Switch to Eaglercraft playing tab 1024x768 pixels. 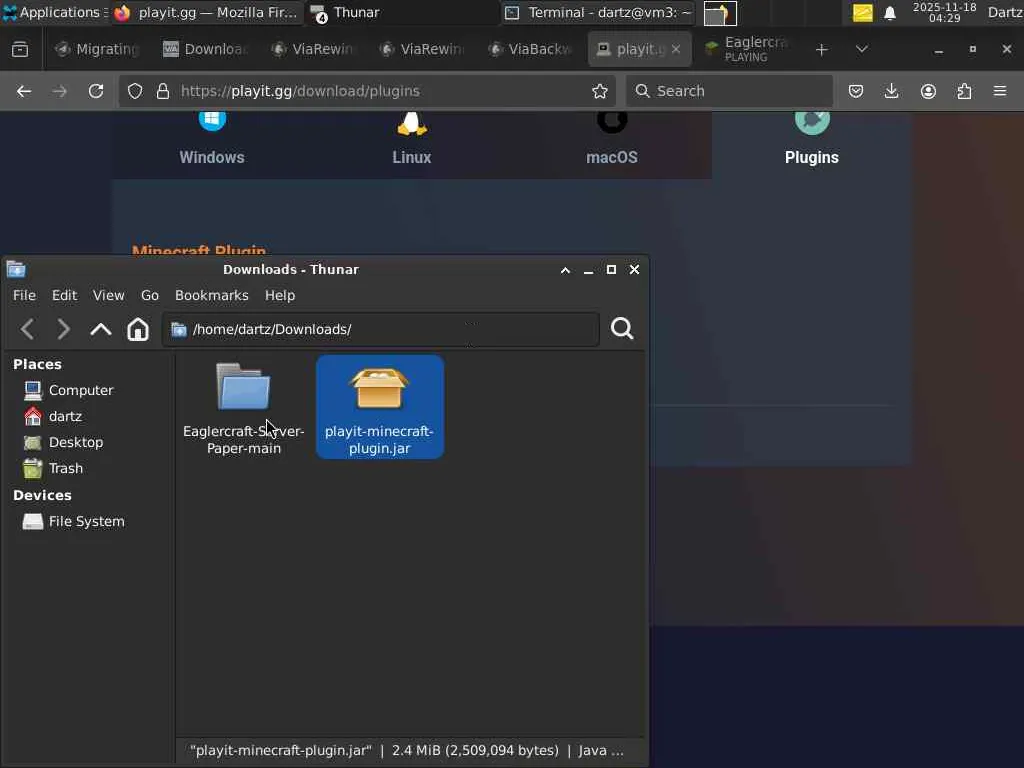(748, 49)
